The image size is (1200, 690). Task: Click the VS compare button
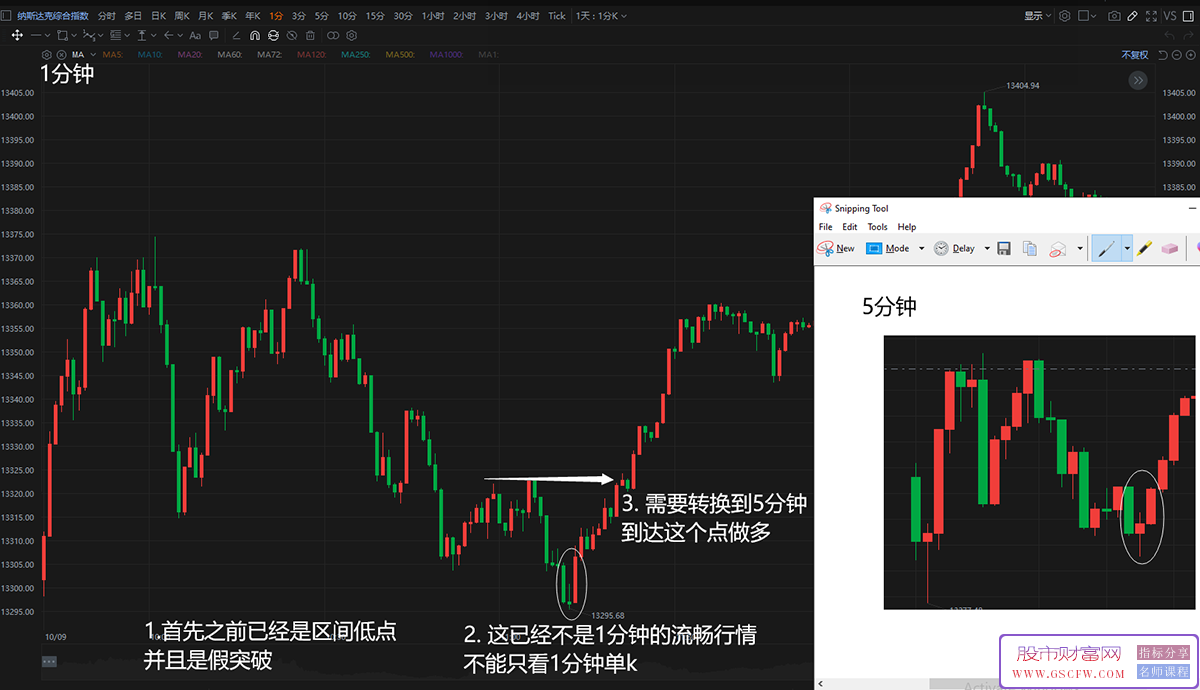pyautogui.click(x=1170, y=16)
